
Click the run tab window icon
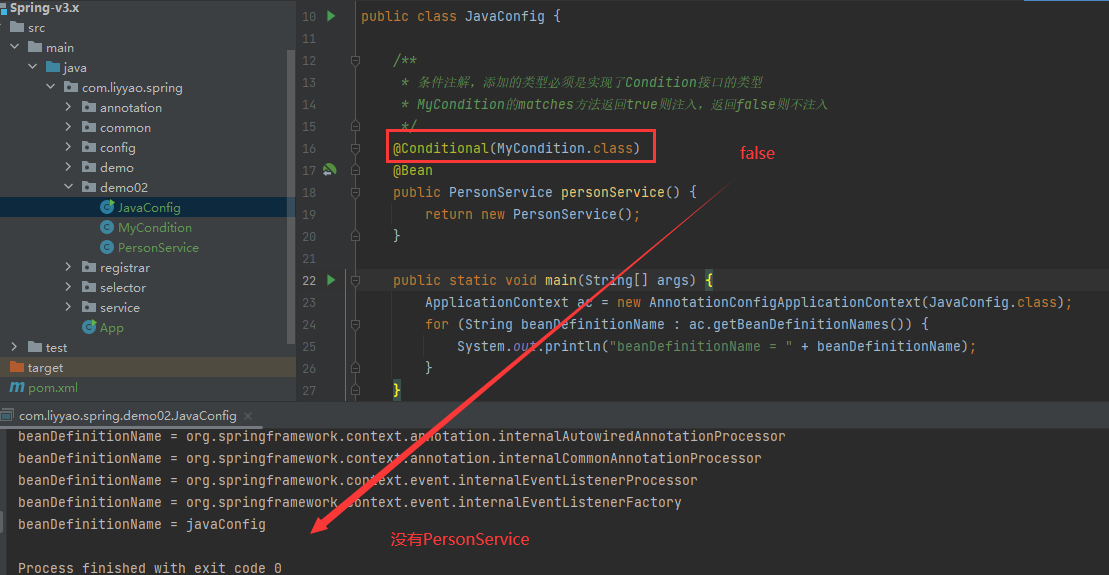[x=7, y=415]
